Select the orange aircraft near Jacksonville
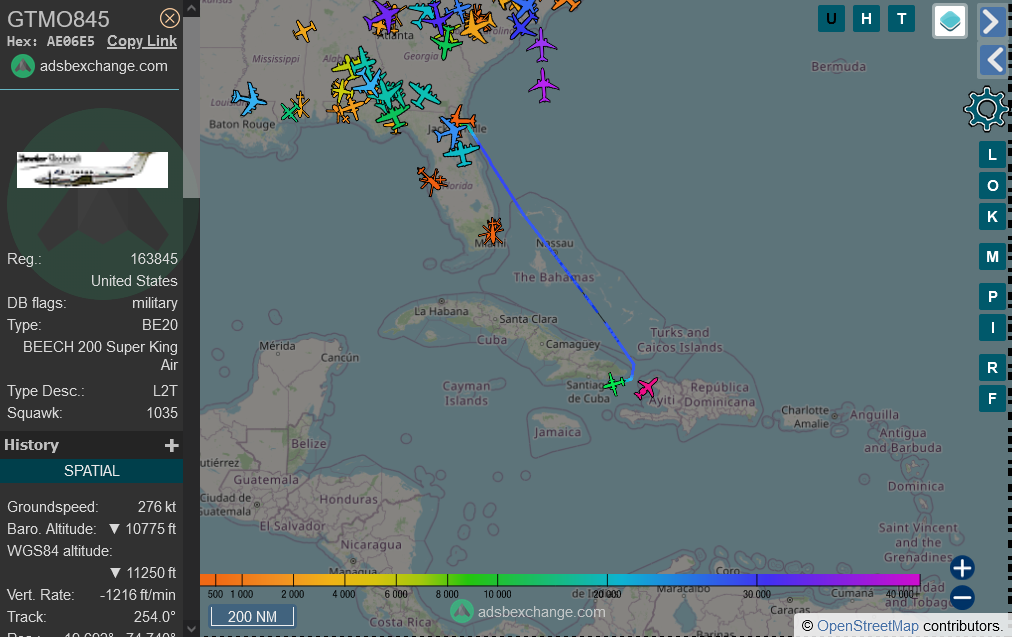 [x=462, y=117]
